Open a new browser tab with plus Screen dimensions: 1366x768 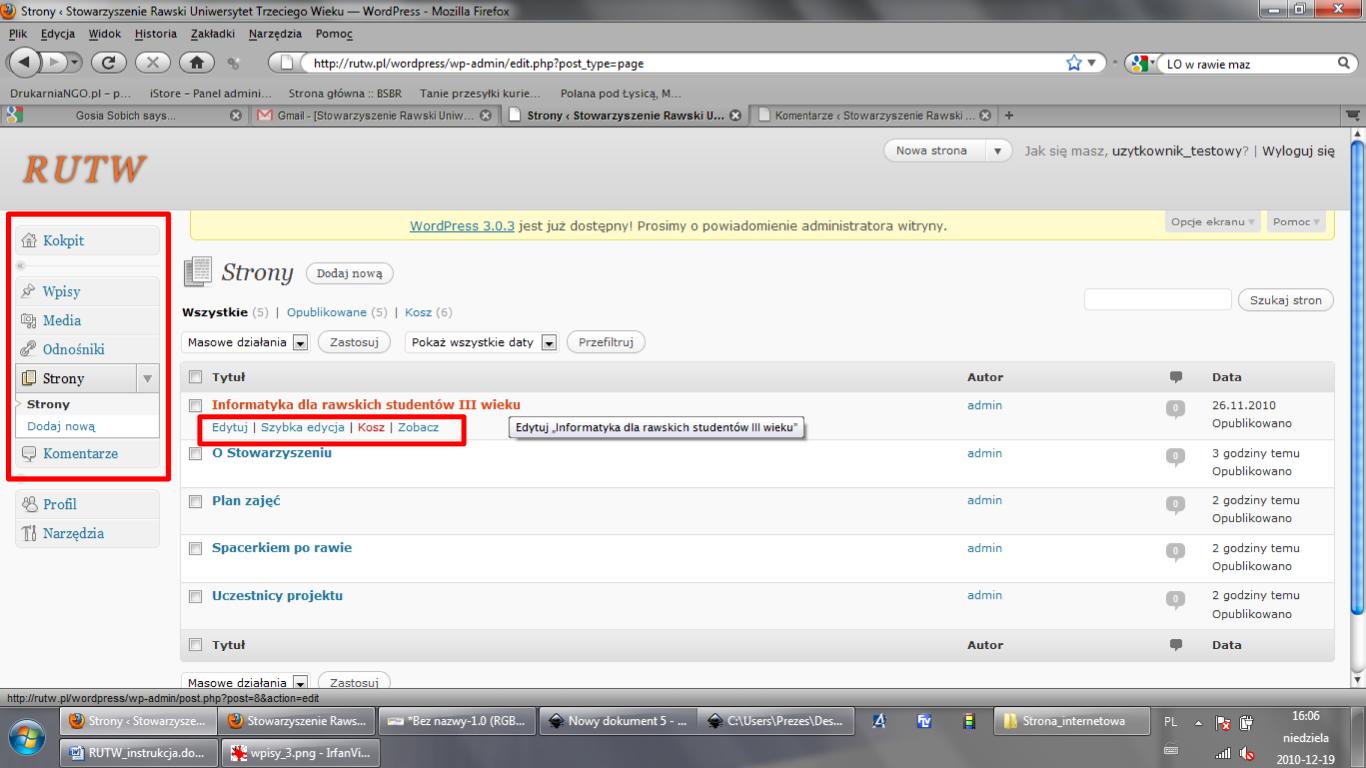click(1010, 115)
